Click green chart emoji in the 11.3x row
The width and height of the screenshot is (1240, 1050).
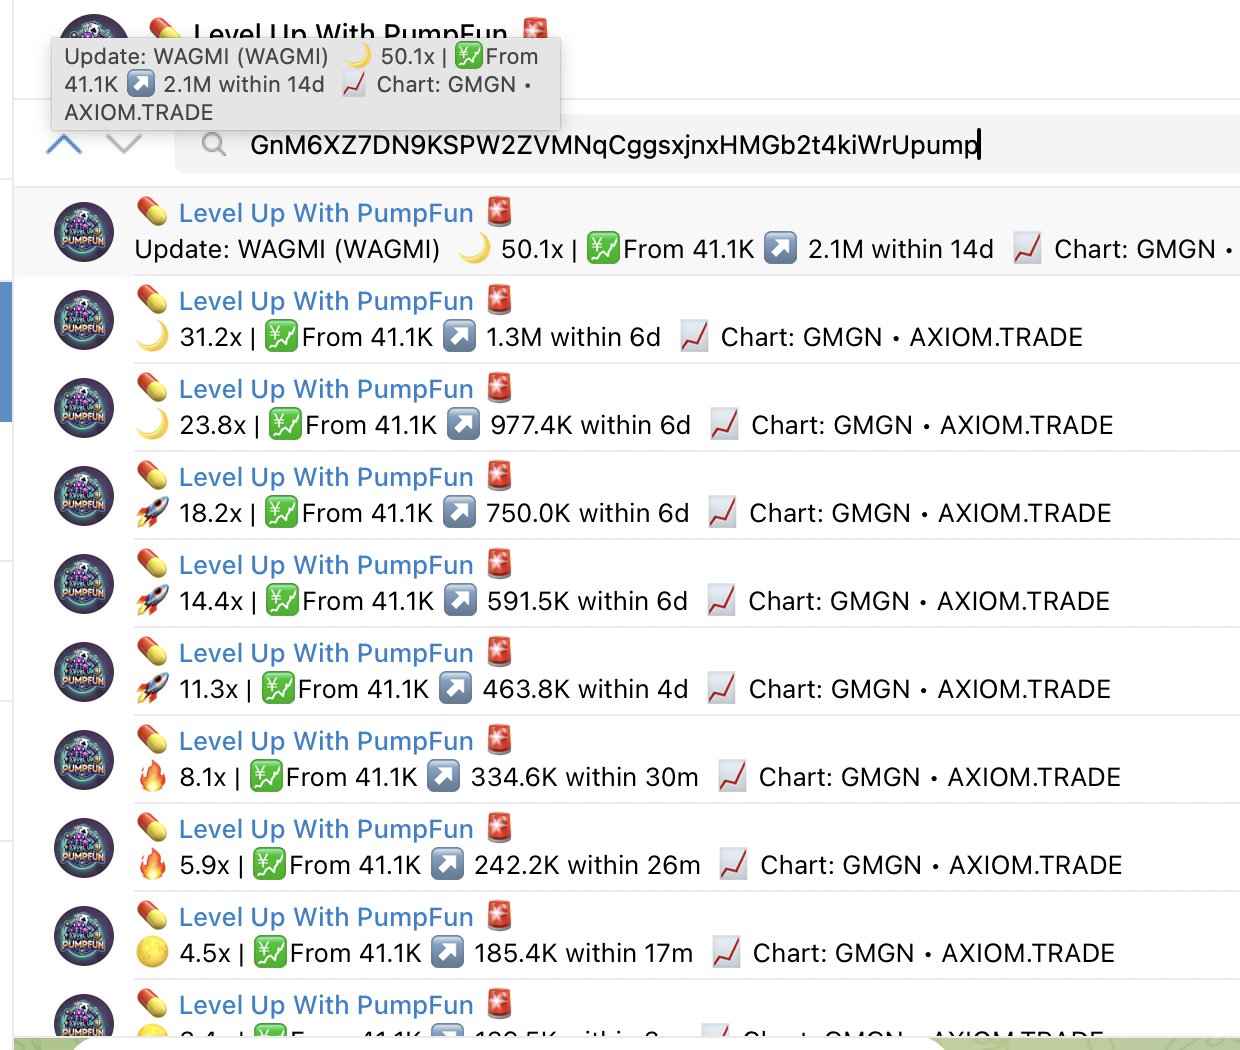pos(278,689)
